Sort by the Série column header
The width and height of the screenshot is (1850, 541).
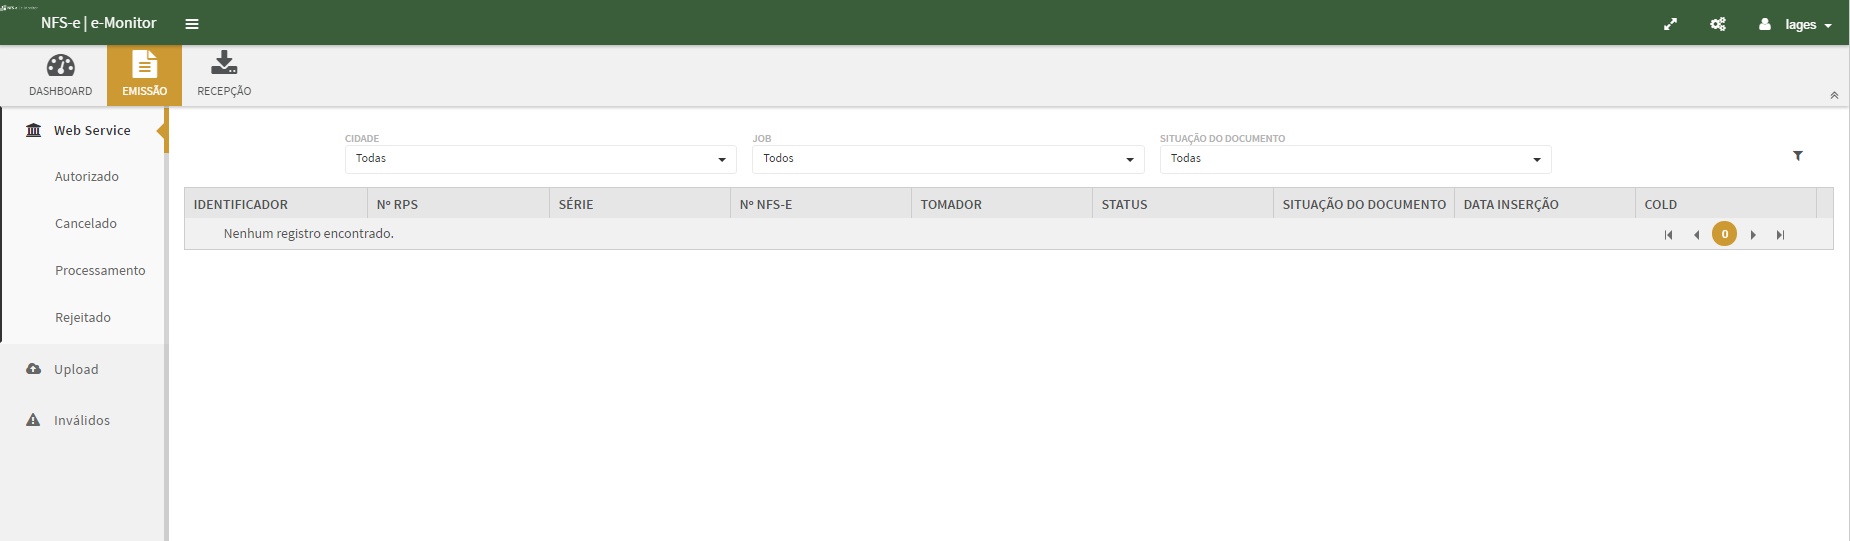pyautogui.click(x=640, y=204)
